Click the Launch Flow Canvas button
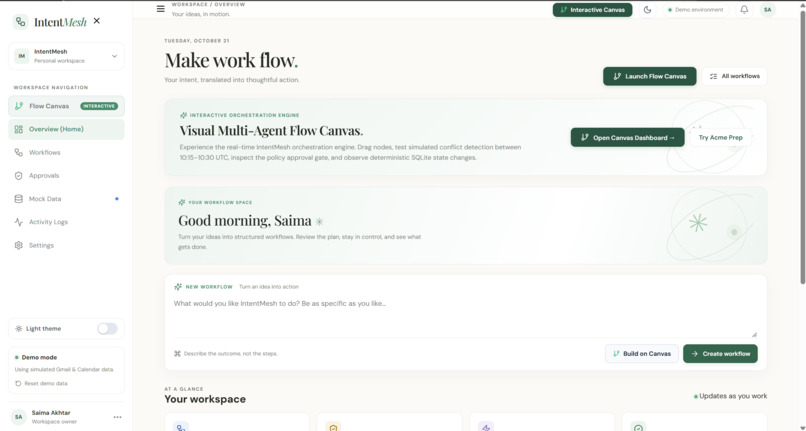The height and width of the screenshot is (431, 806). click(x=650, y=76)
